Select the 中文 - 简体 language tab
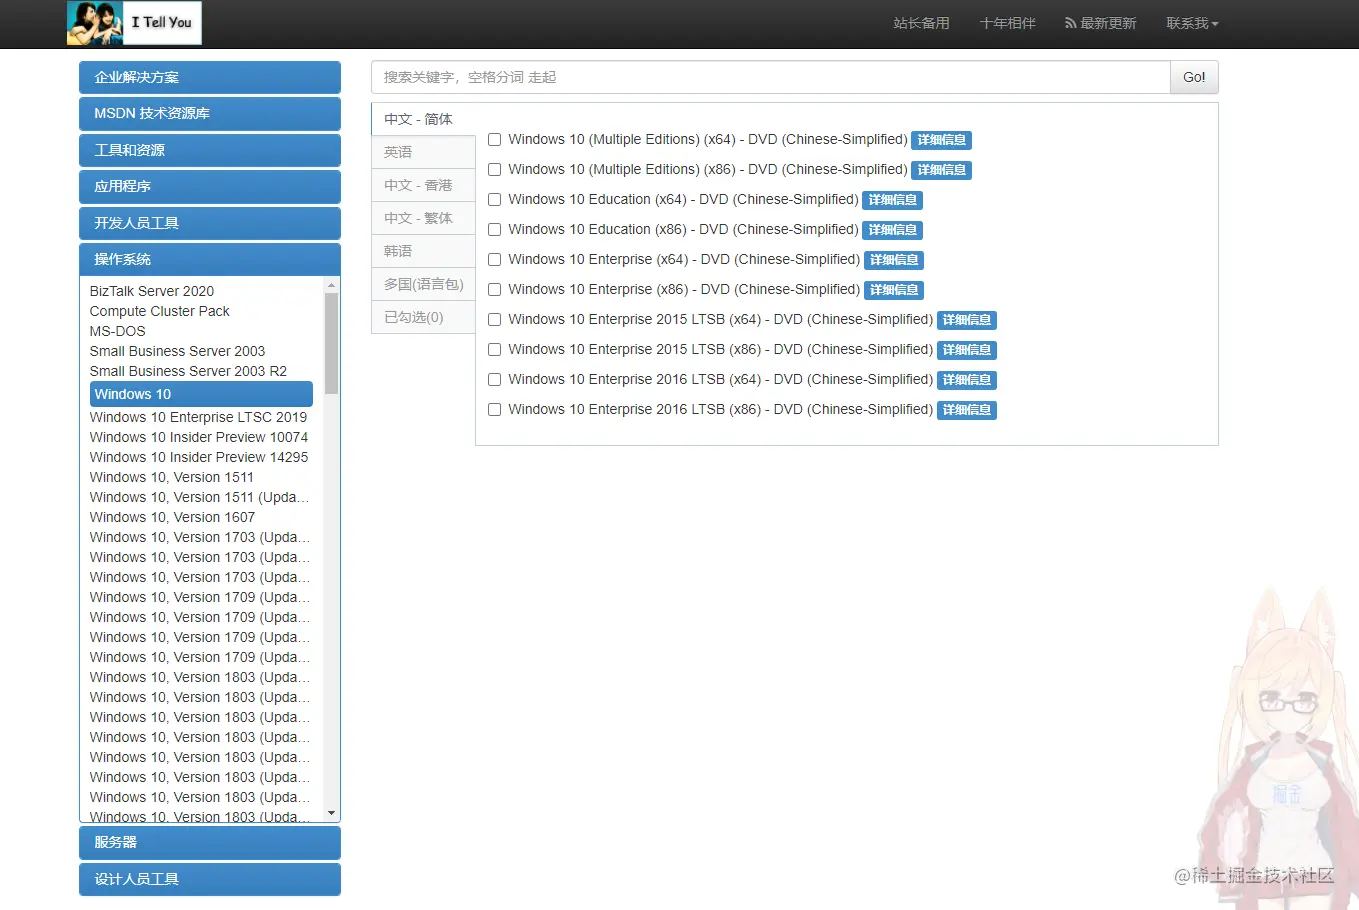This screenshot has width=1359, height=910. click(x=423, y=119)
